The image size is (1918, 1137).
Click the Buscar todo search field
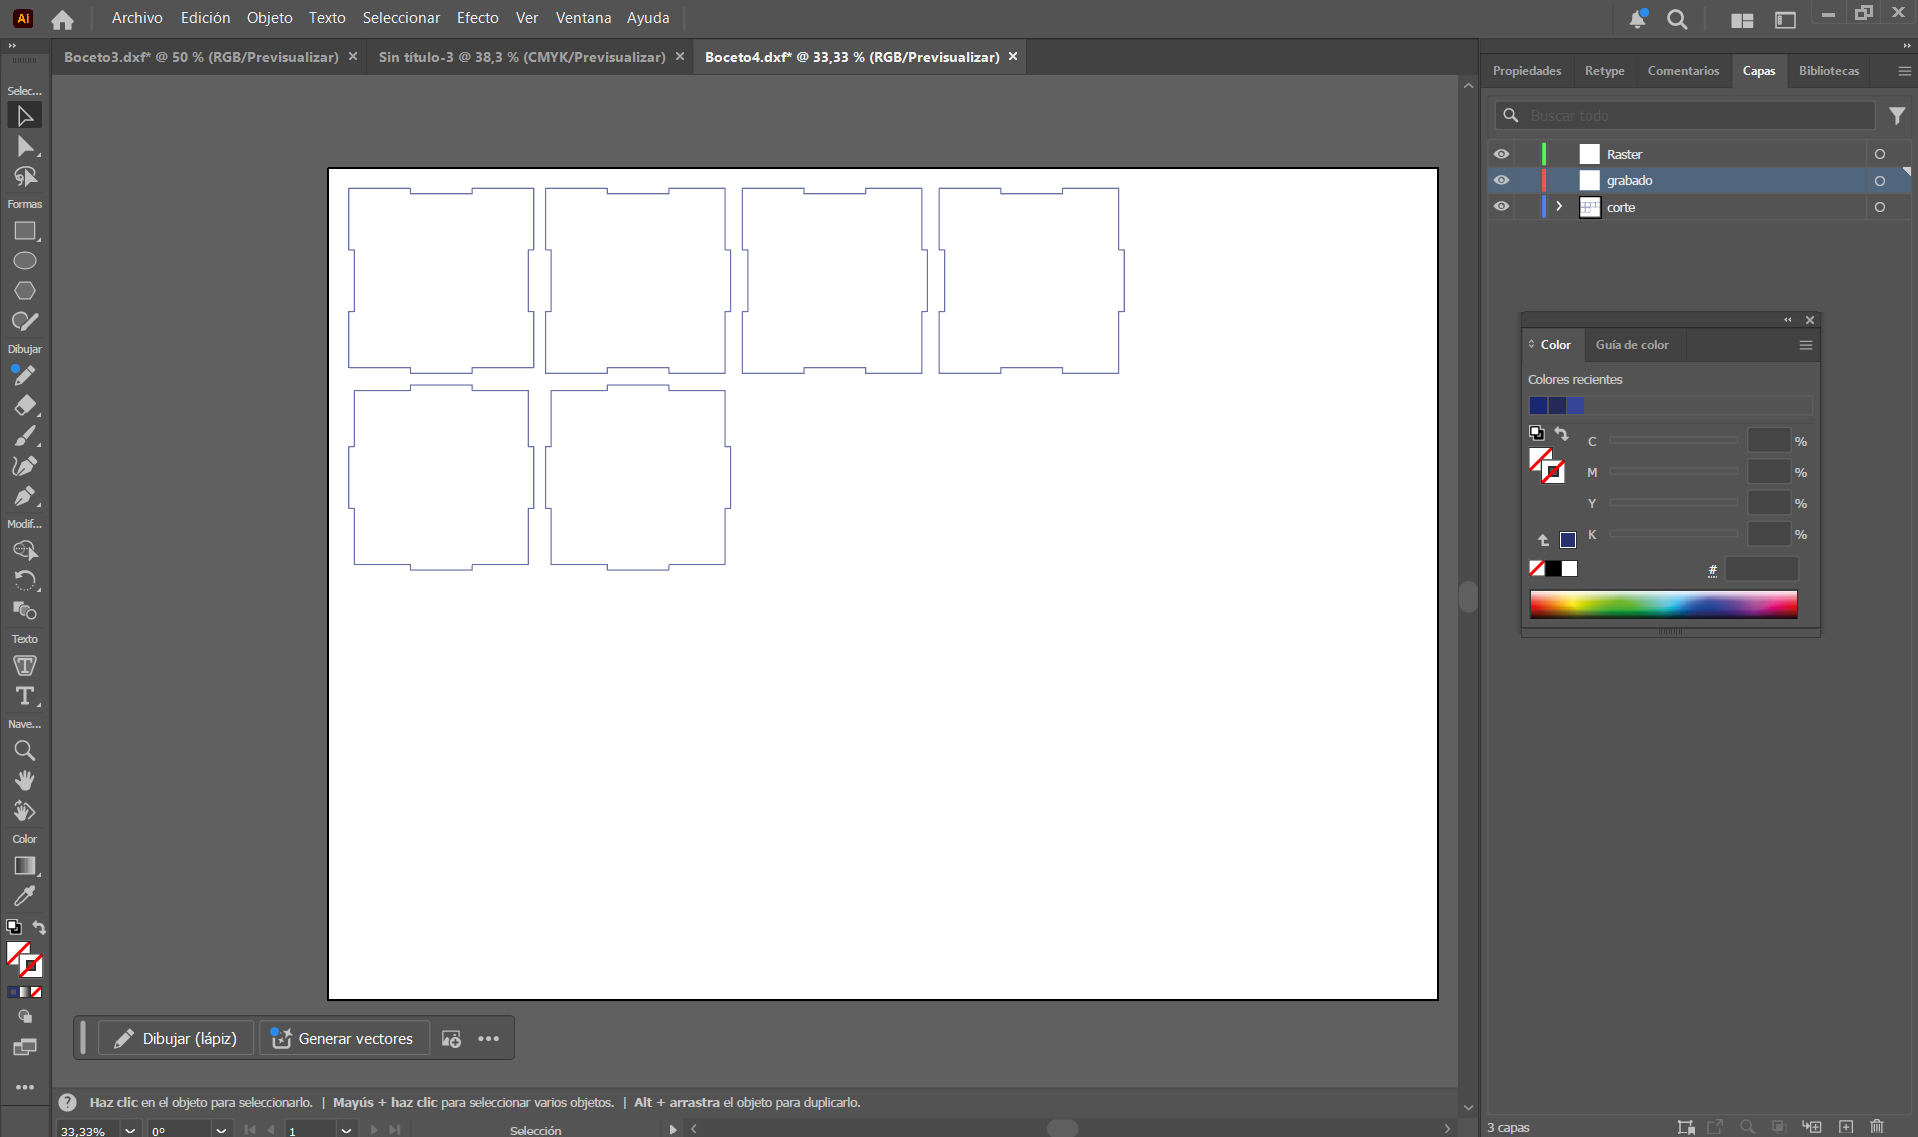[x=1696, y=116]
